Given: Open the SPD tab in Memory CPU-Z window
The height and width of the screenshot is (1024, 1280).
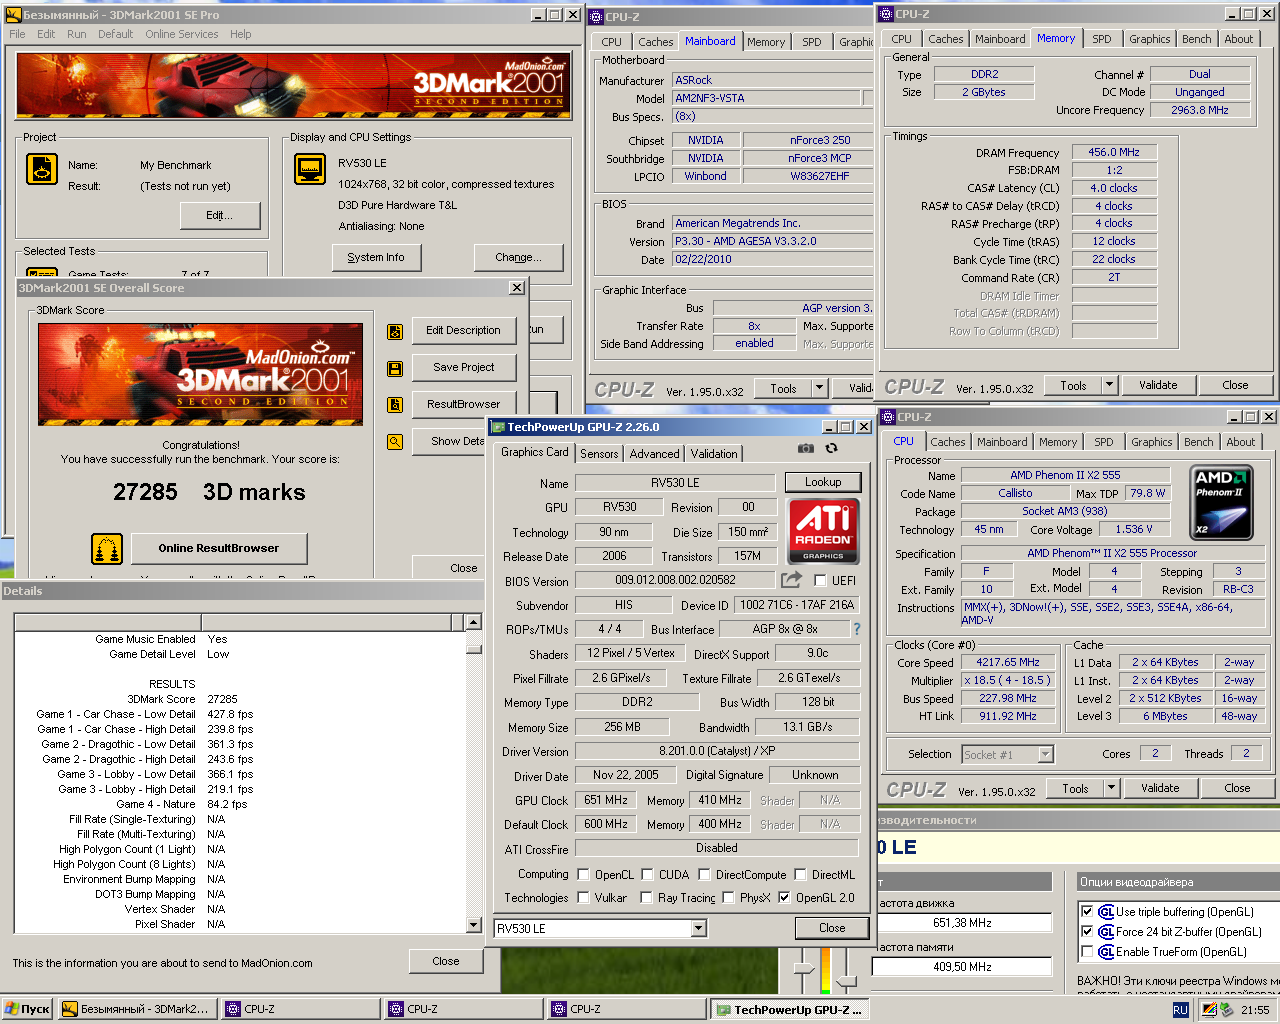Looking at the screenshot, I should (x=1101, y=39).
